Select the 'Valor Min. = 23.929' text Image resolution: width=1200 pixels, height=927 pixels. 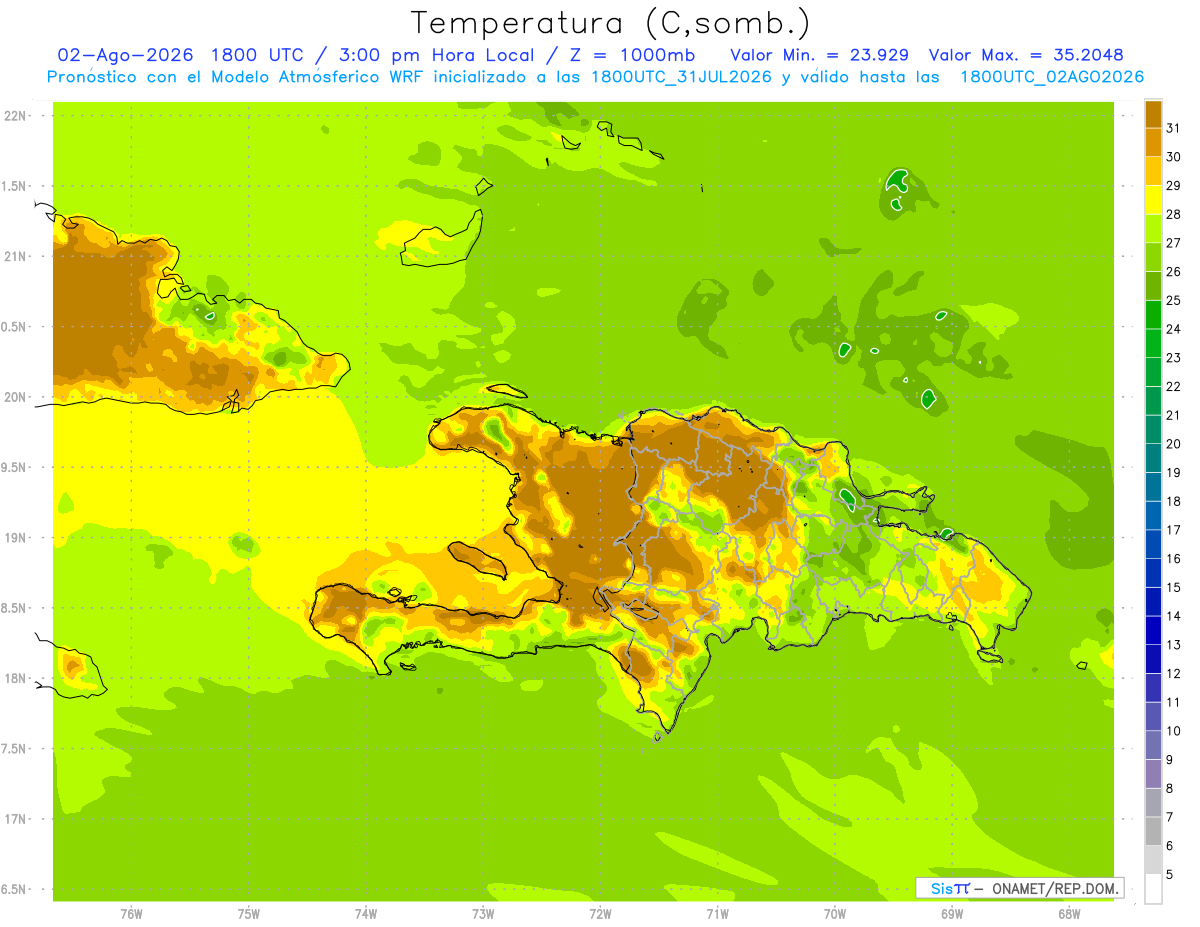(820, 55)
